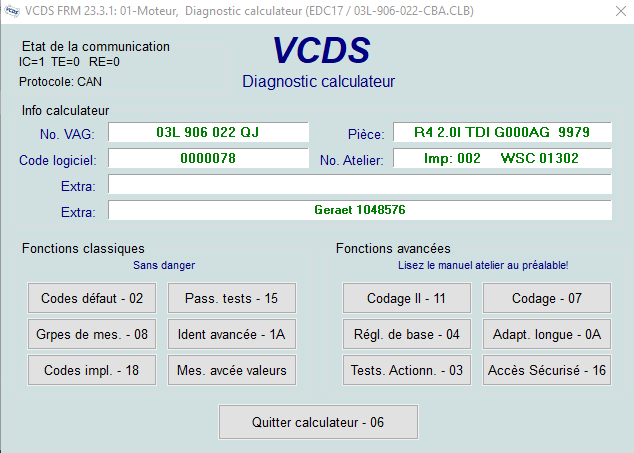The height and width of the screenshot is (453, 634).
Task: Click the Fonctions classiques group label
Action: pyautogui.click(x=83, y=248)
